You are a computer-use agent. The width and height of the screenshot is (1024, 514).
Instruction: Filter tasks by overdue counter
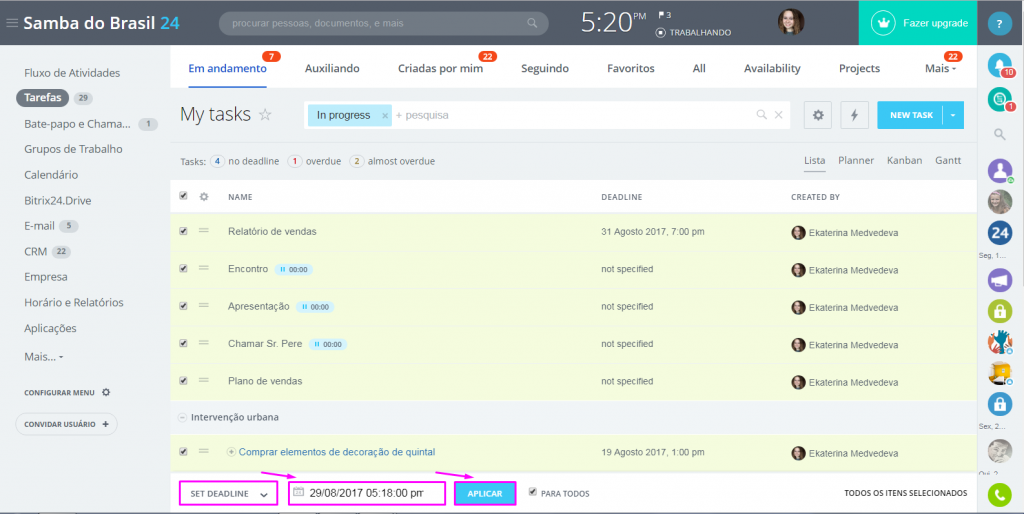click(x=315, y=161)
